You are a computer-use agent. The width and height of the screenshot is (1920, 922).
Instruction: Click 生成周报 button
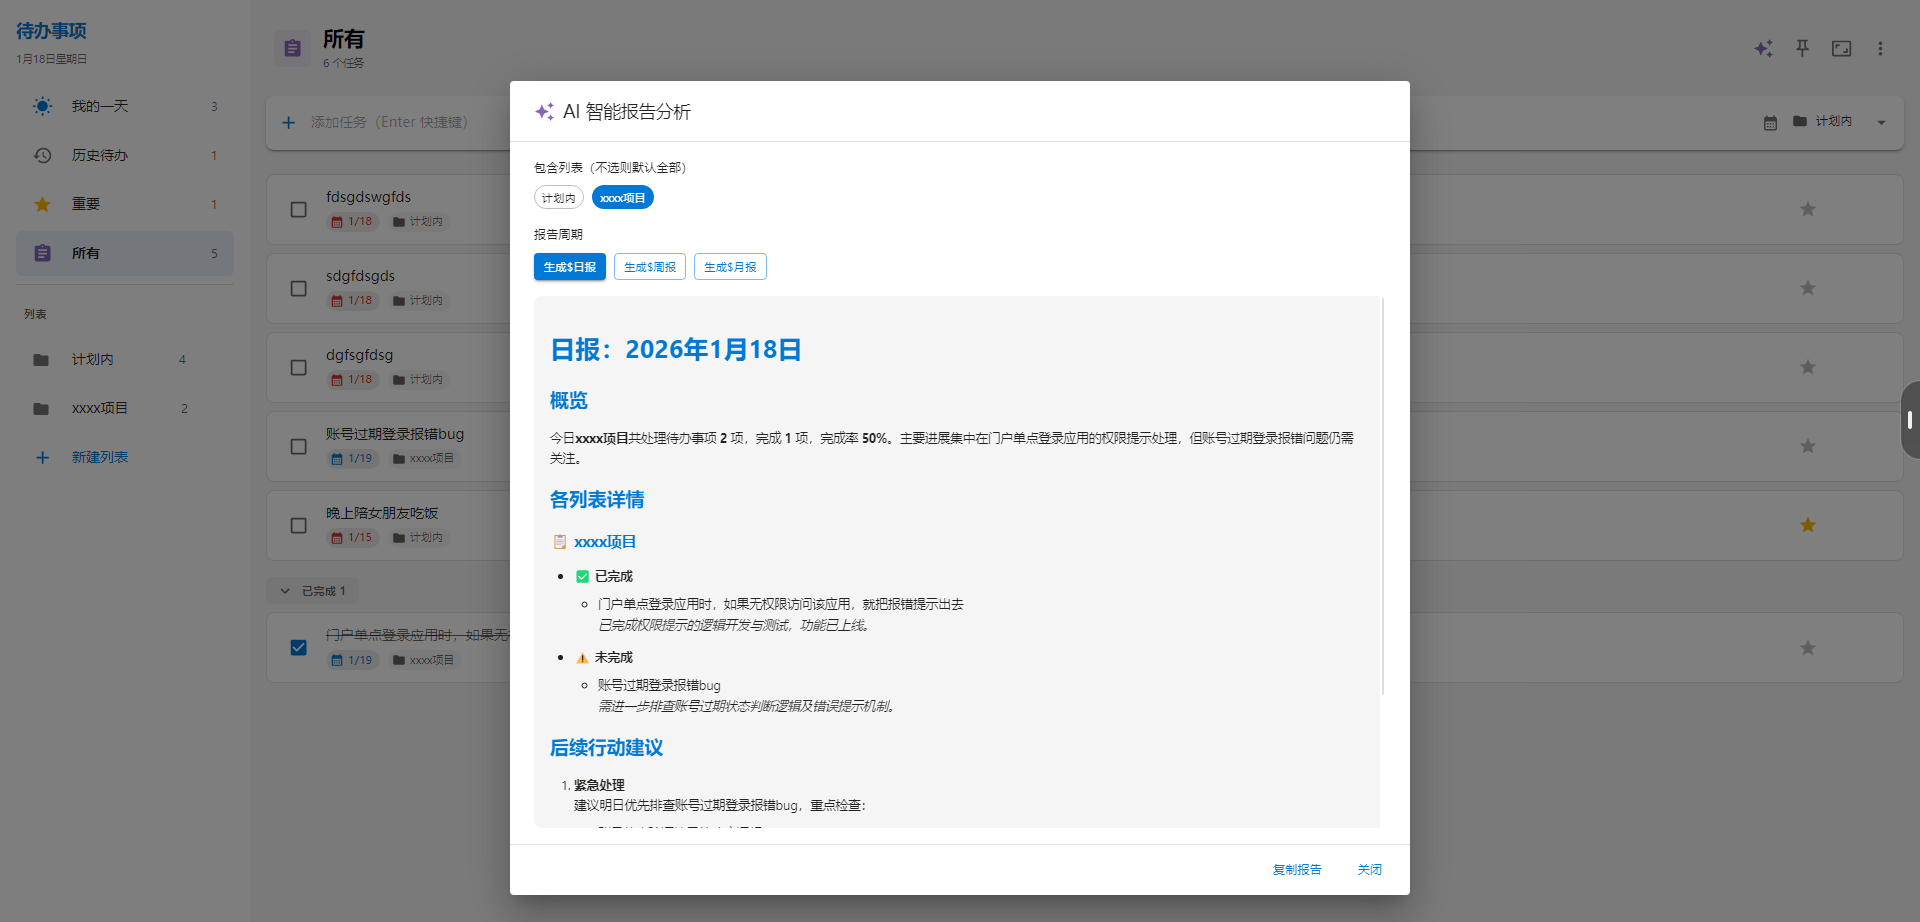pyautogui.click(x=649, y=267)
